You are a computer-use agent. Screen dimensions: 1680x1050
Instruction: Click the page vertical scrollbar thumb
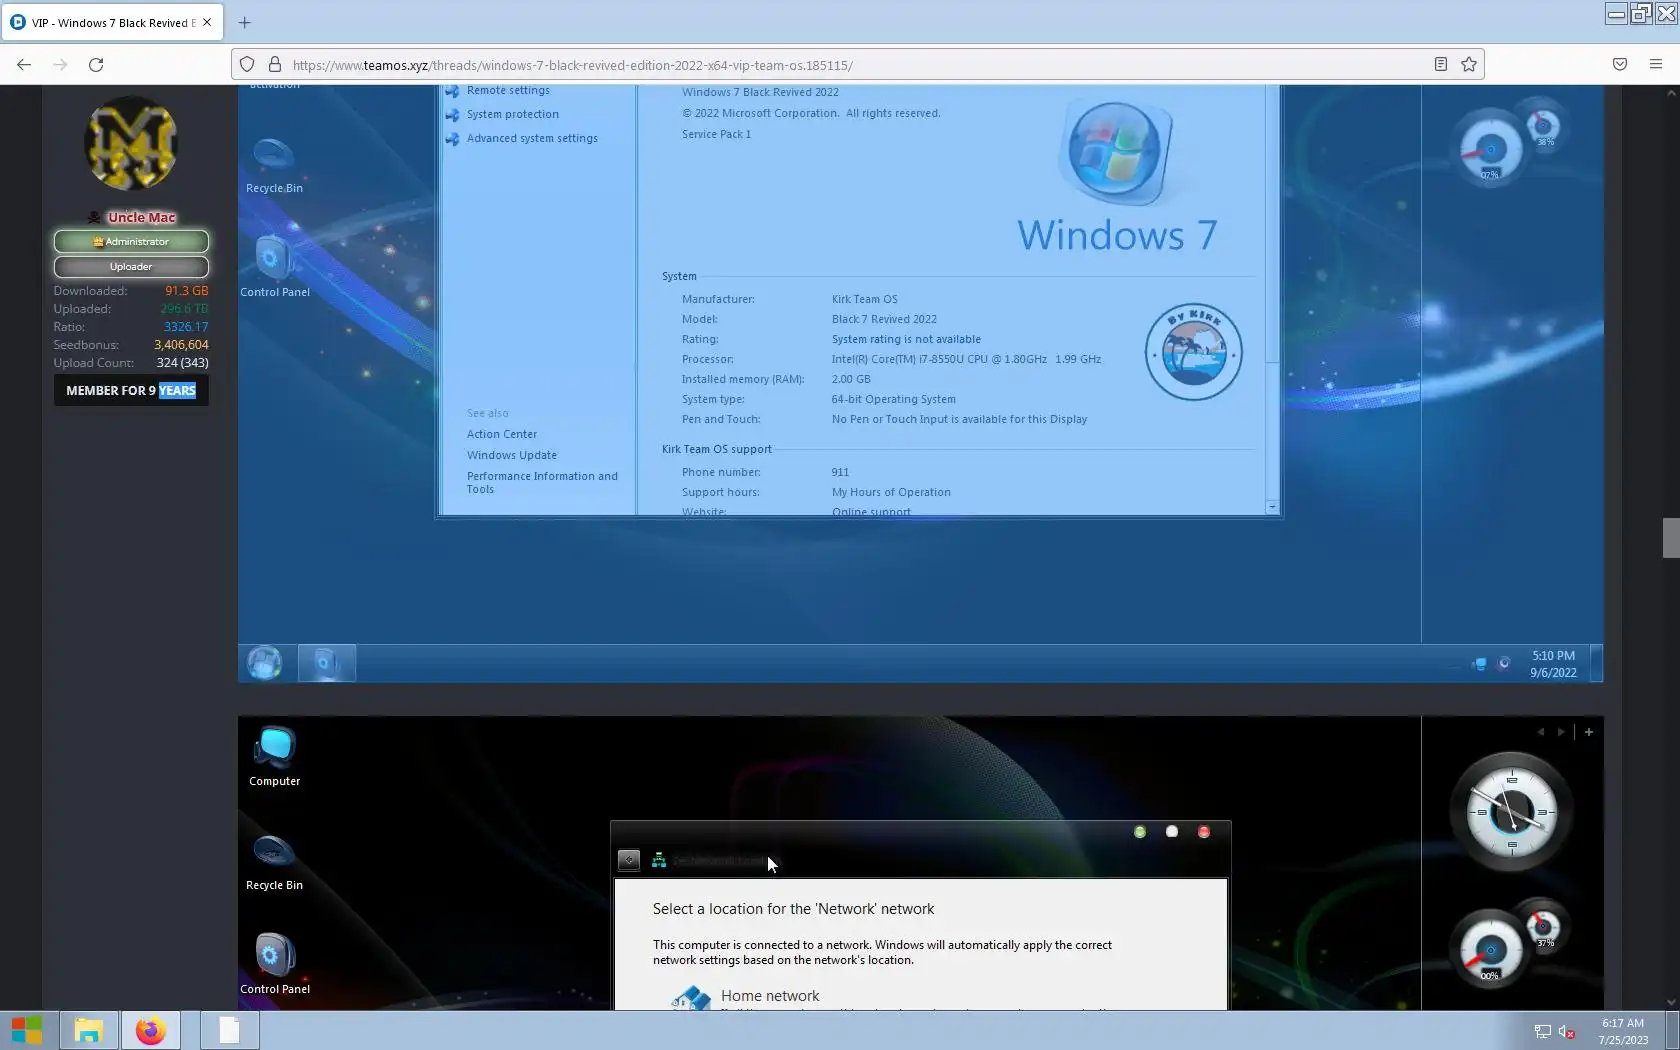(1671, 538)
